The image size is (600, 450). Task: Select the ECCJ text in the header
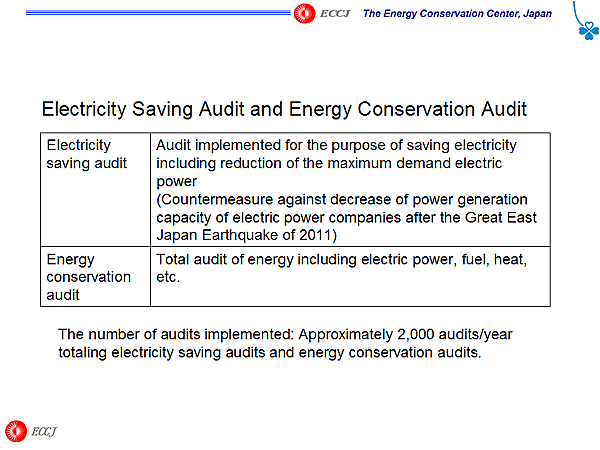335,13
